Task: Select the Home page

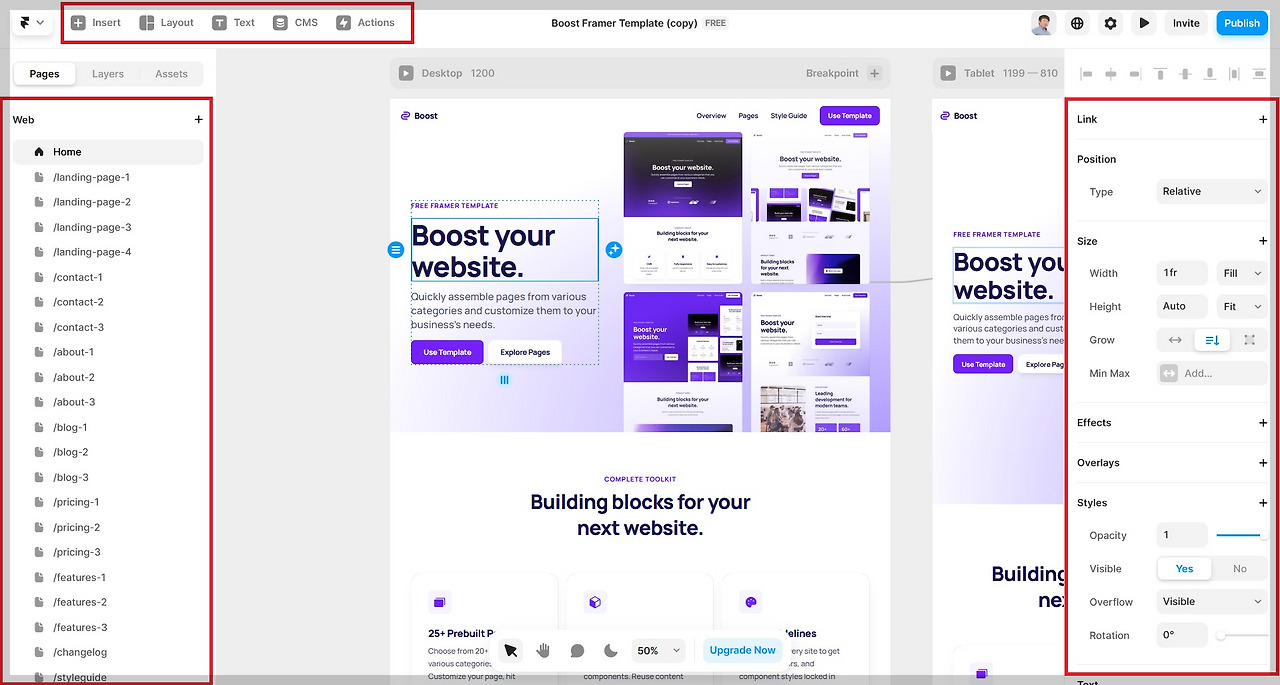Action: point(108,152)
